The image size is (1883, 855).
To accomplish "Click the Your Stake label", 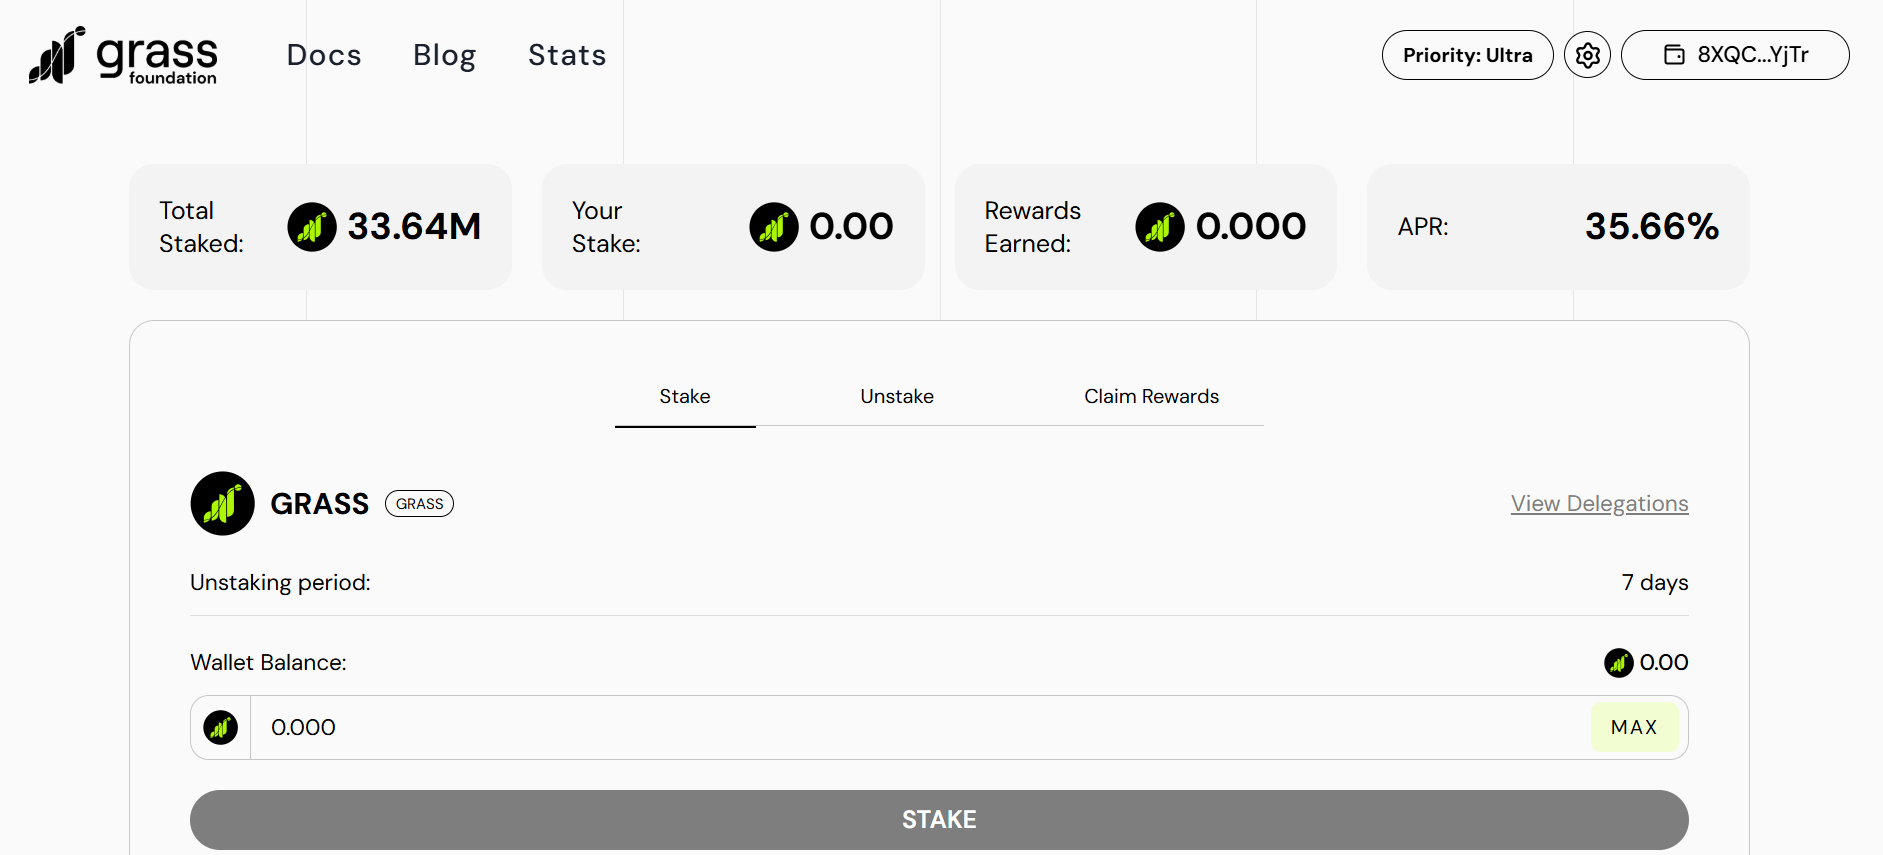I will click(x=606, y=227).
